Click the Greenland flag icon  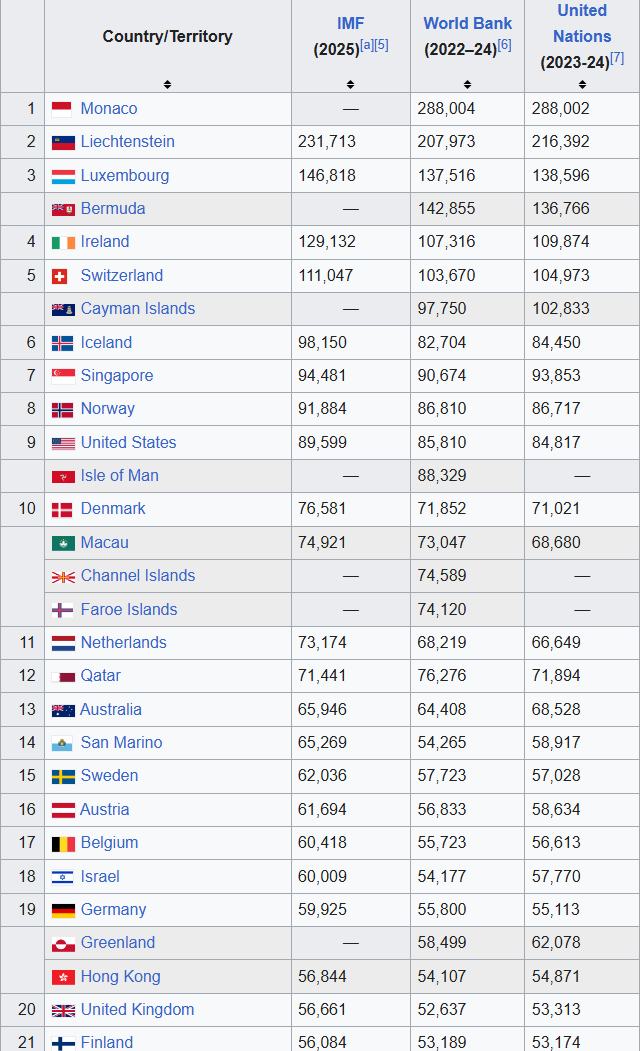point(63,944)
